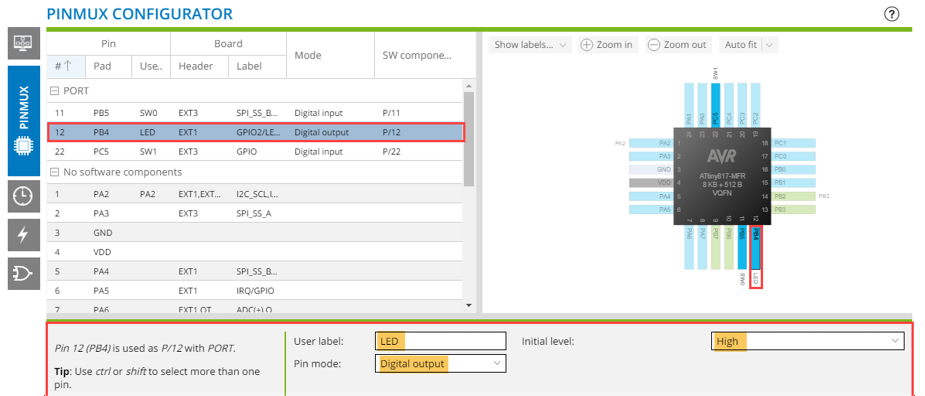
Task: Click the Auto fit button
Action: click(x=741, y=45)
